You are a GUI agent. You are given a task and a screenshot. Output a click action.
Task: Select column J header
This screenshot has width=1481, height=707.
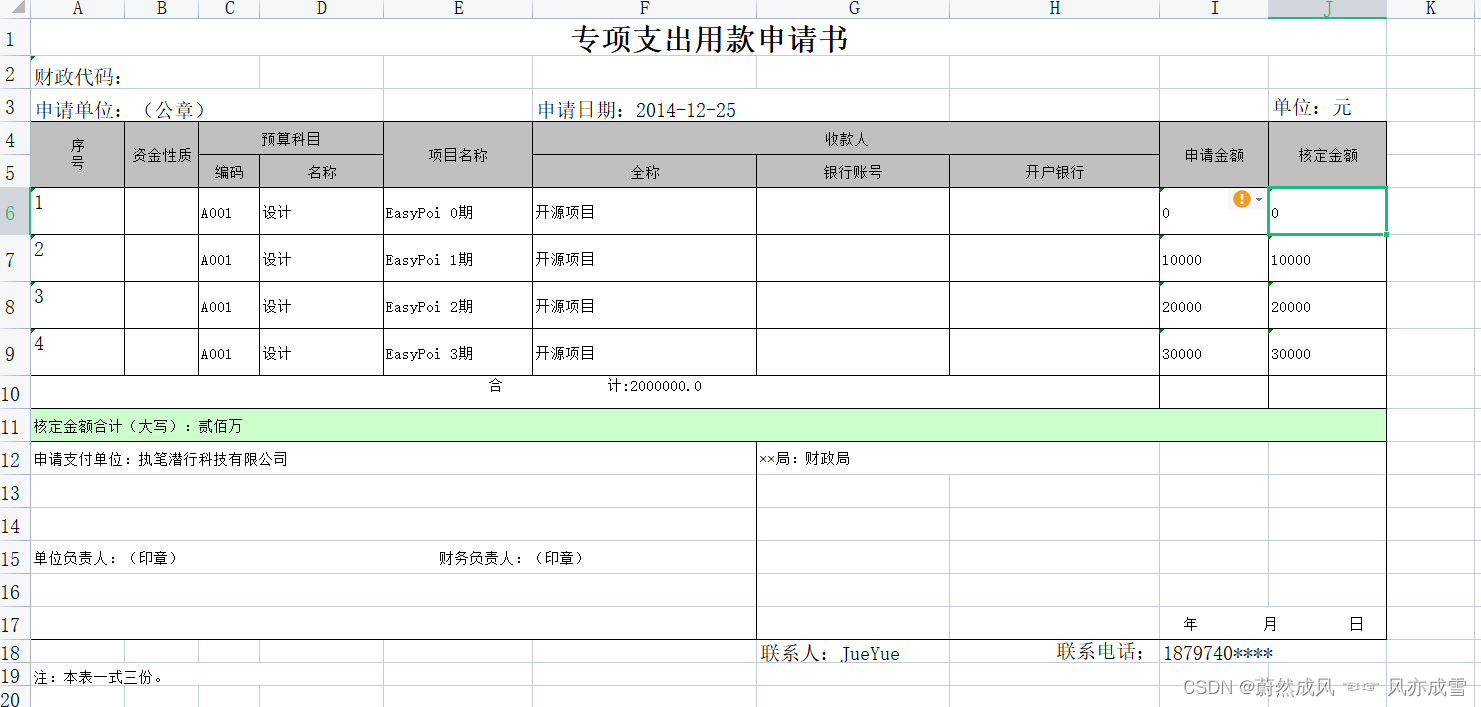[1327, 8]
